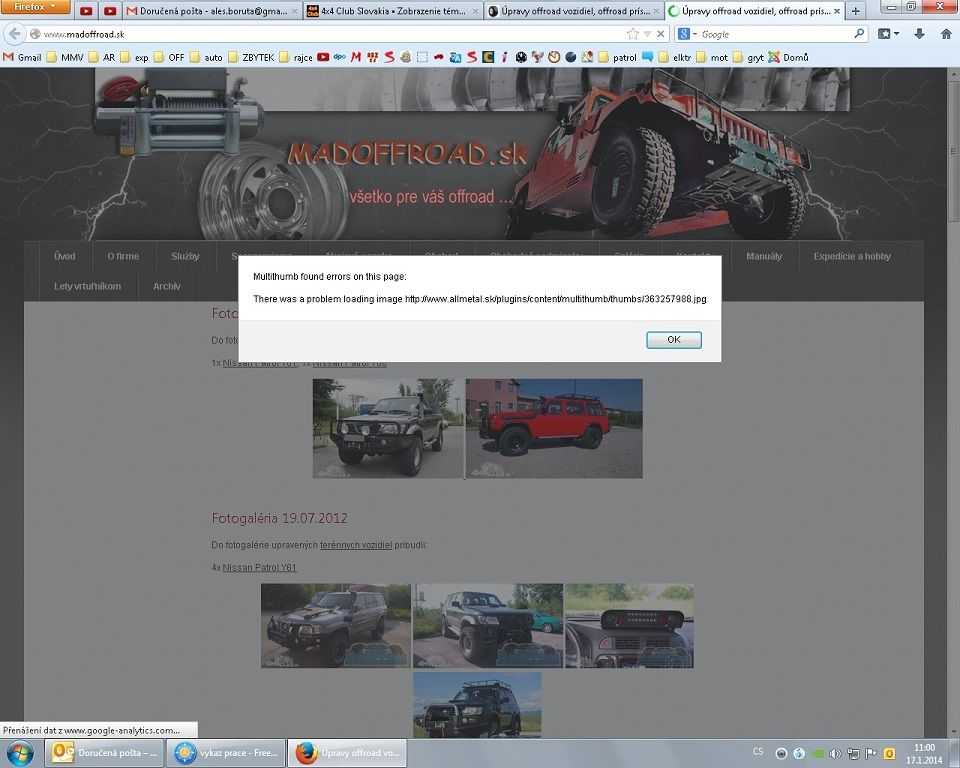Open the dashboard gauge thumbnail
This screenshot has height=768, width=960.
(x=629, y=625)
